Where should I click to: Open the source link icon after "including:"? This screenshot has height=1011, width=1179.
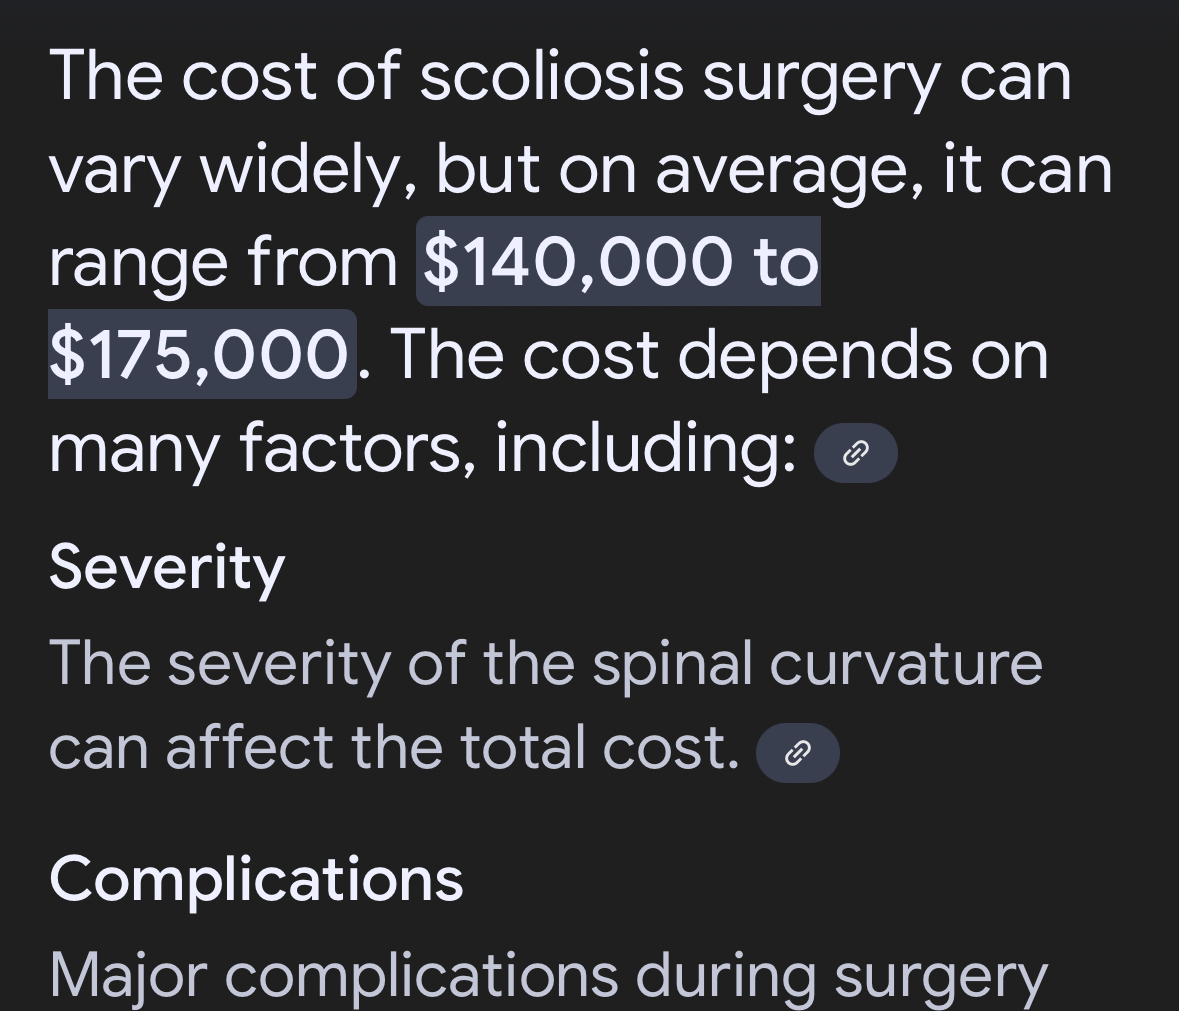[x=856, y=454]
